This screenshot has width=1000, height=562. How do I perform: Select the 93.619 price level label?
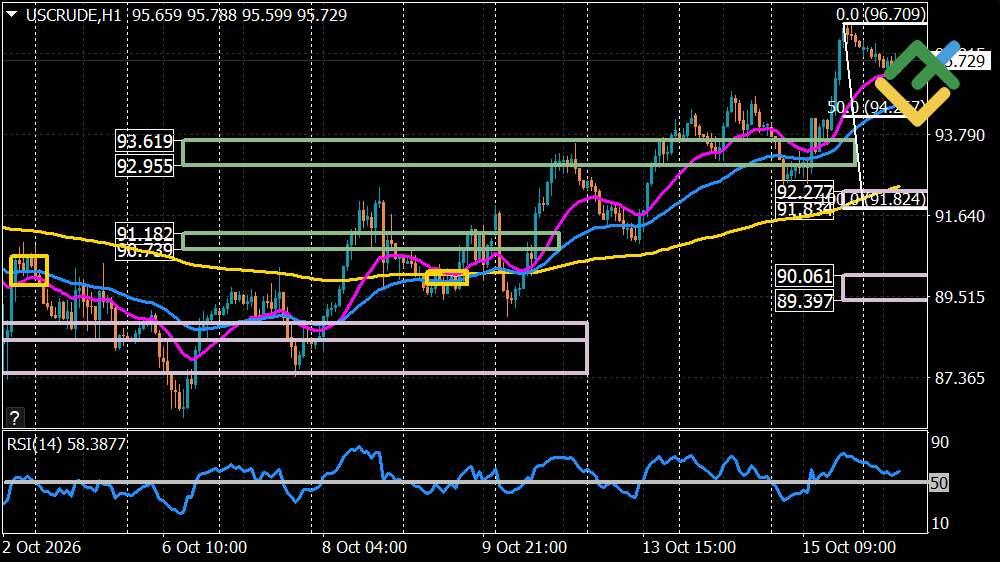click(145, 140)
